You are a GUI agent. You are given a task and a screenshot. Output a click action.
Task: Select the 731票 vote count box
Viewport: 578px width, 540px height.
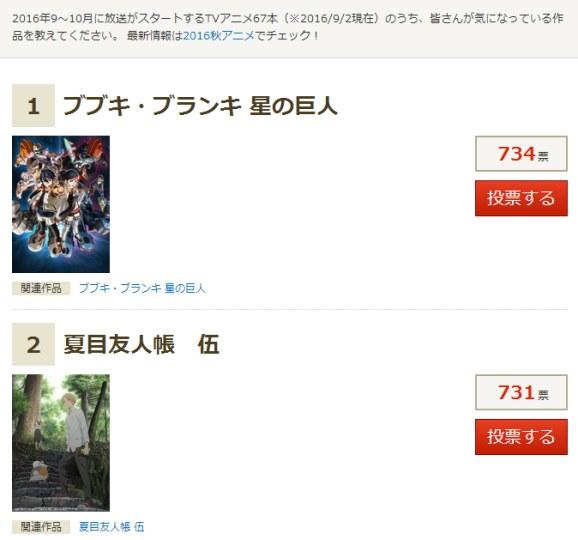click(x=521, y=392)
